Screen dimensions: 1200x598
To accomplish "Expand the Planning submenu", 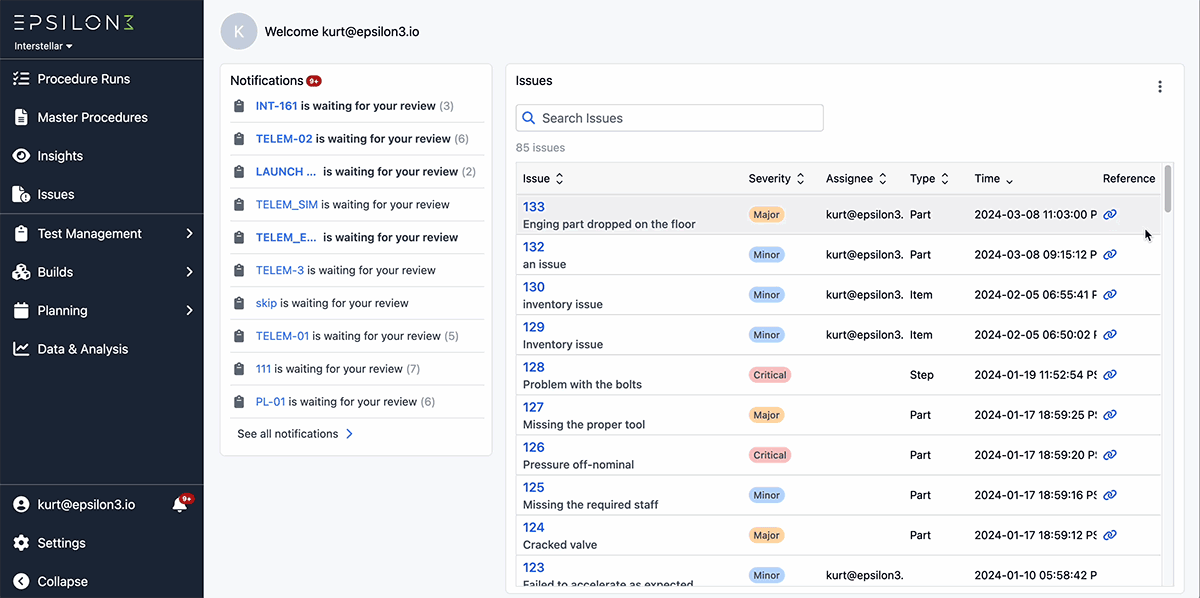I will click(189, 311).
